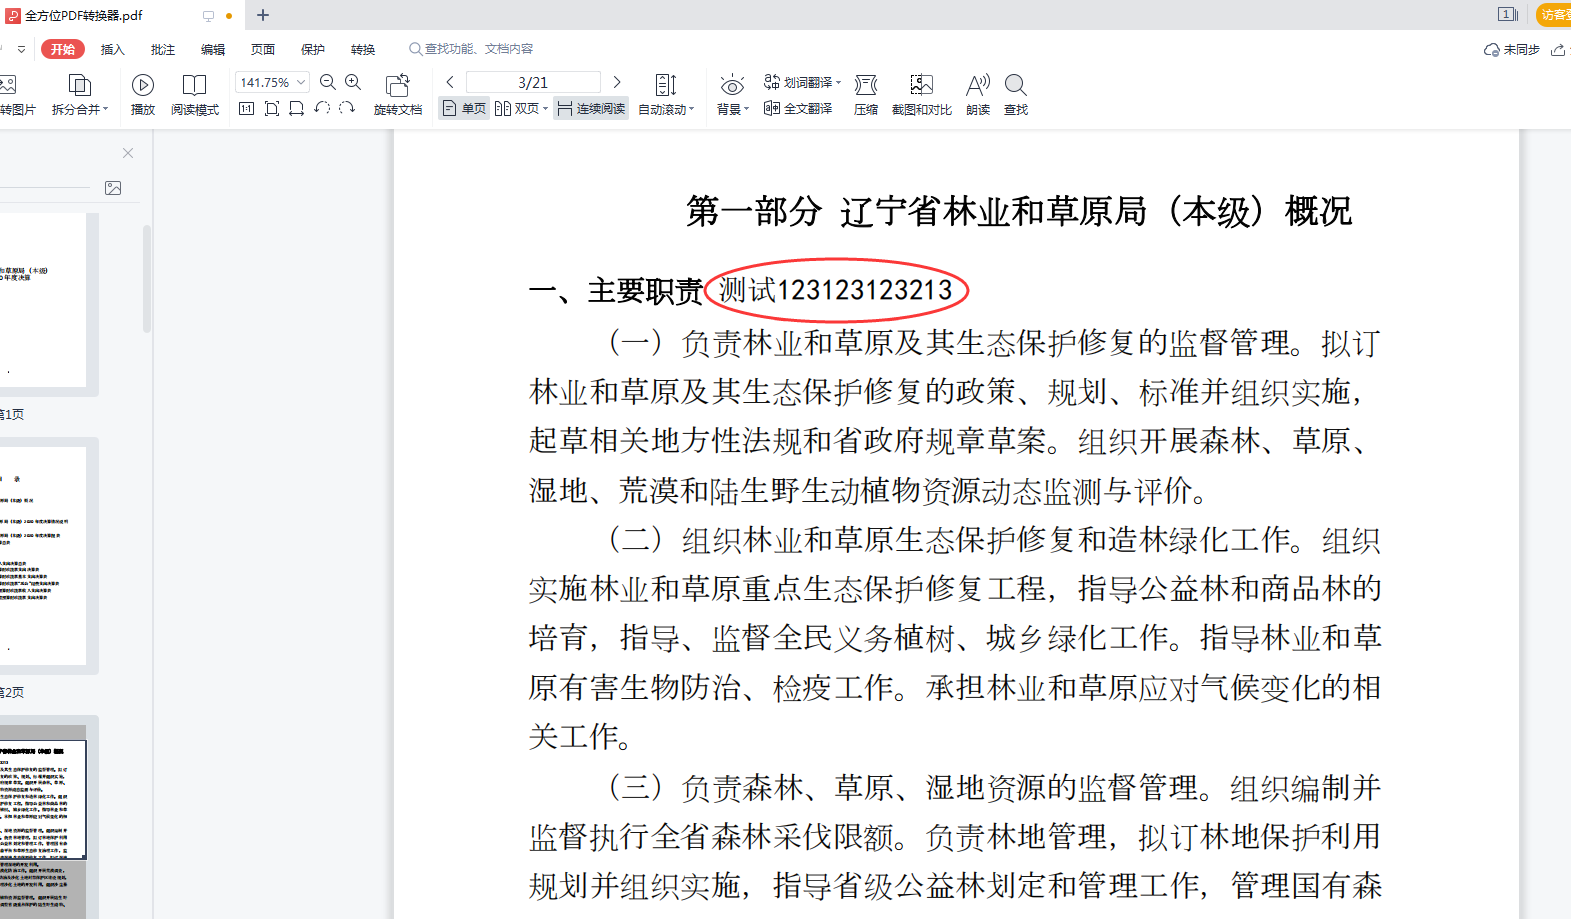Viewport: 1571px width, 919px height.
Task: Open the 查找 find tool
Action: click(1016, 95)
